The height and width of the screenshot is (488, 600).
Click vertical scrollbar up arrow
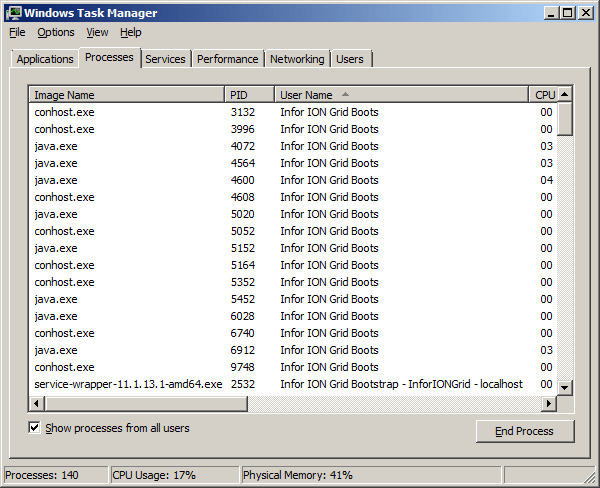pos(564,95)
